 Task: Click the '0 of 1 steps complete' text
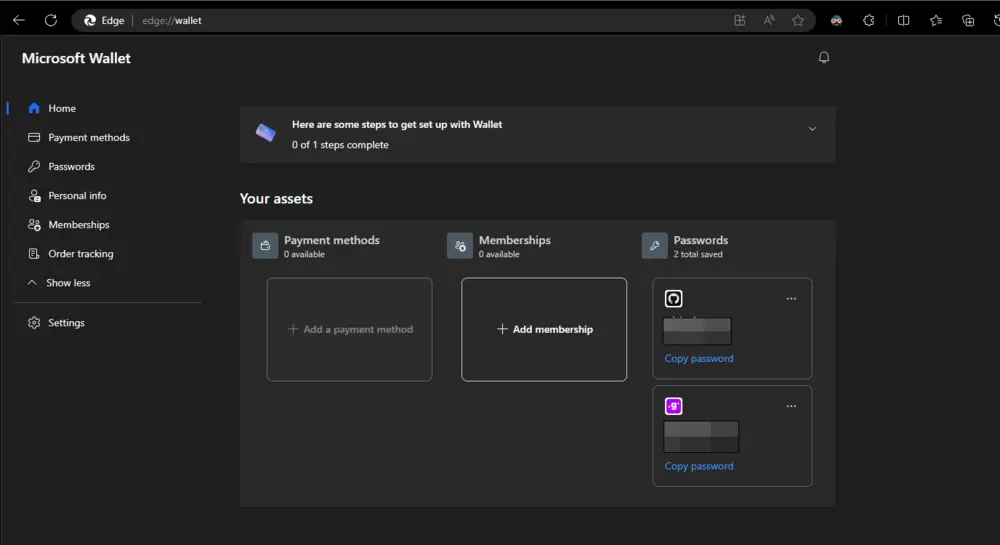[340, 145]
